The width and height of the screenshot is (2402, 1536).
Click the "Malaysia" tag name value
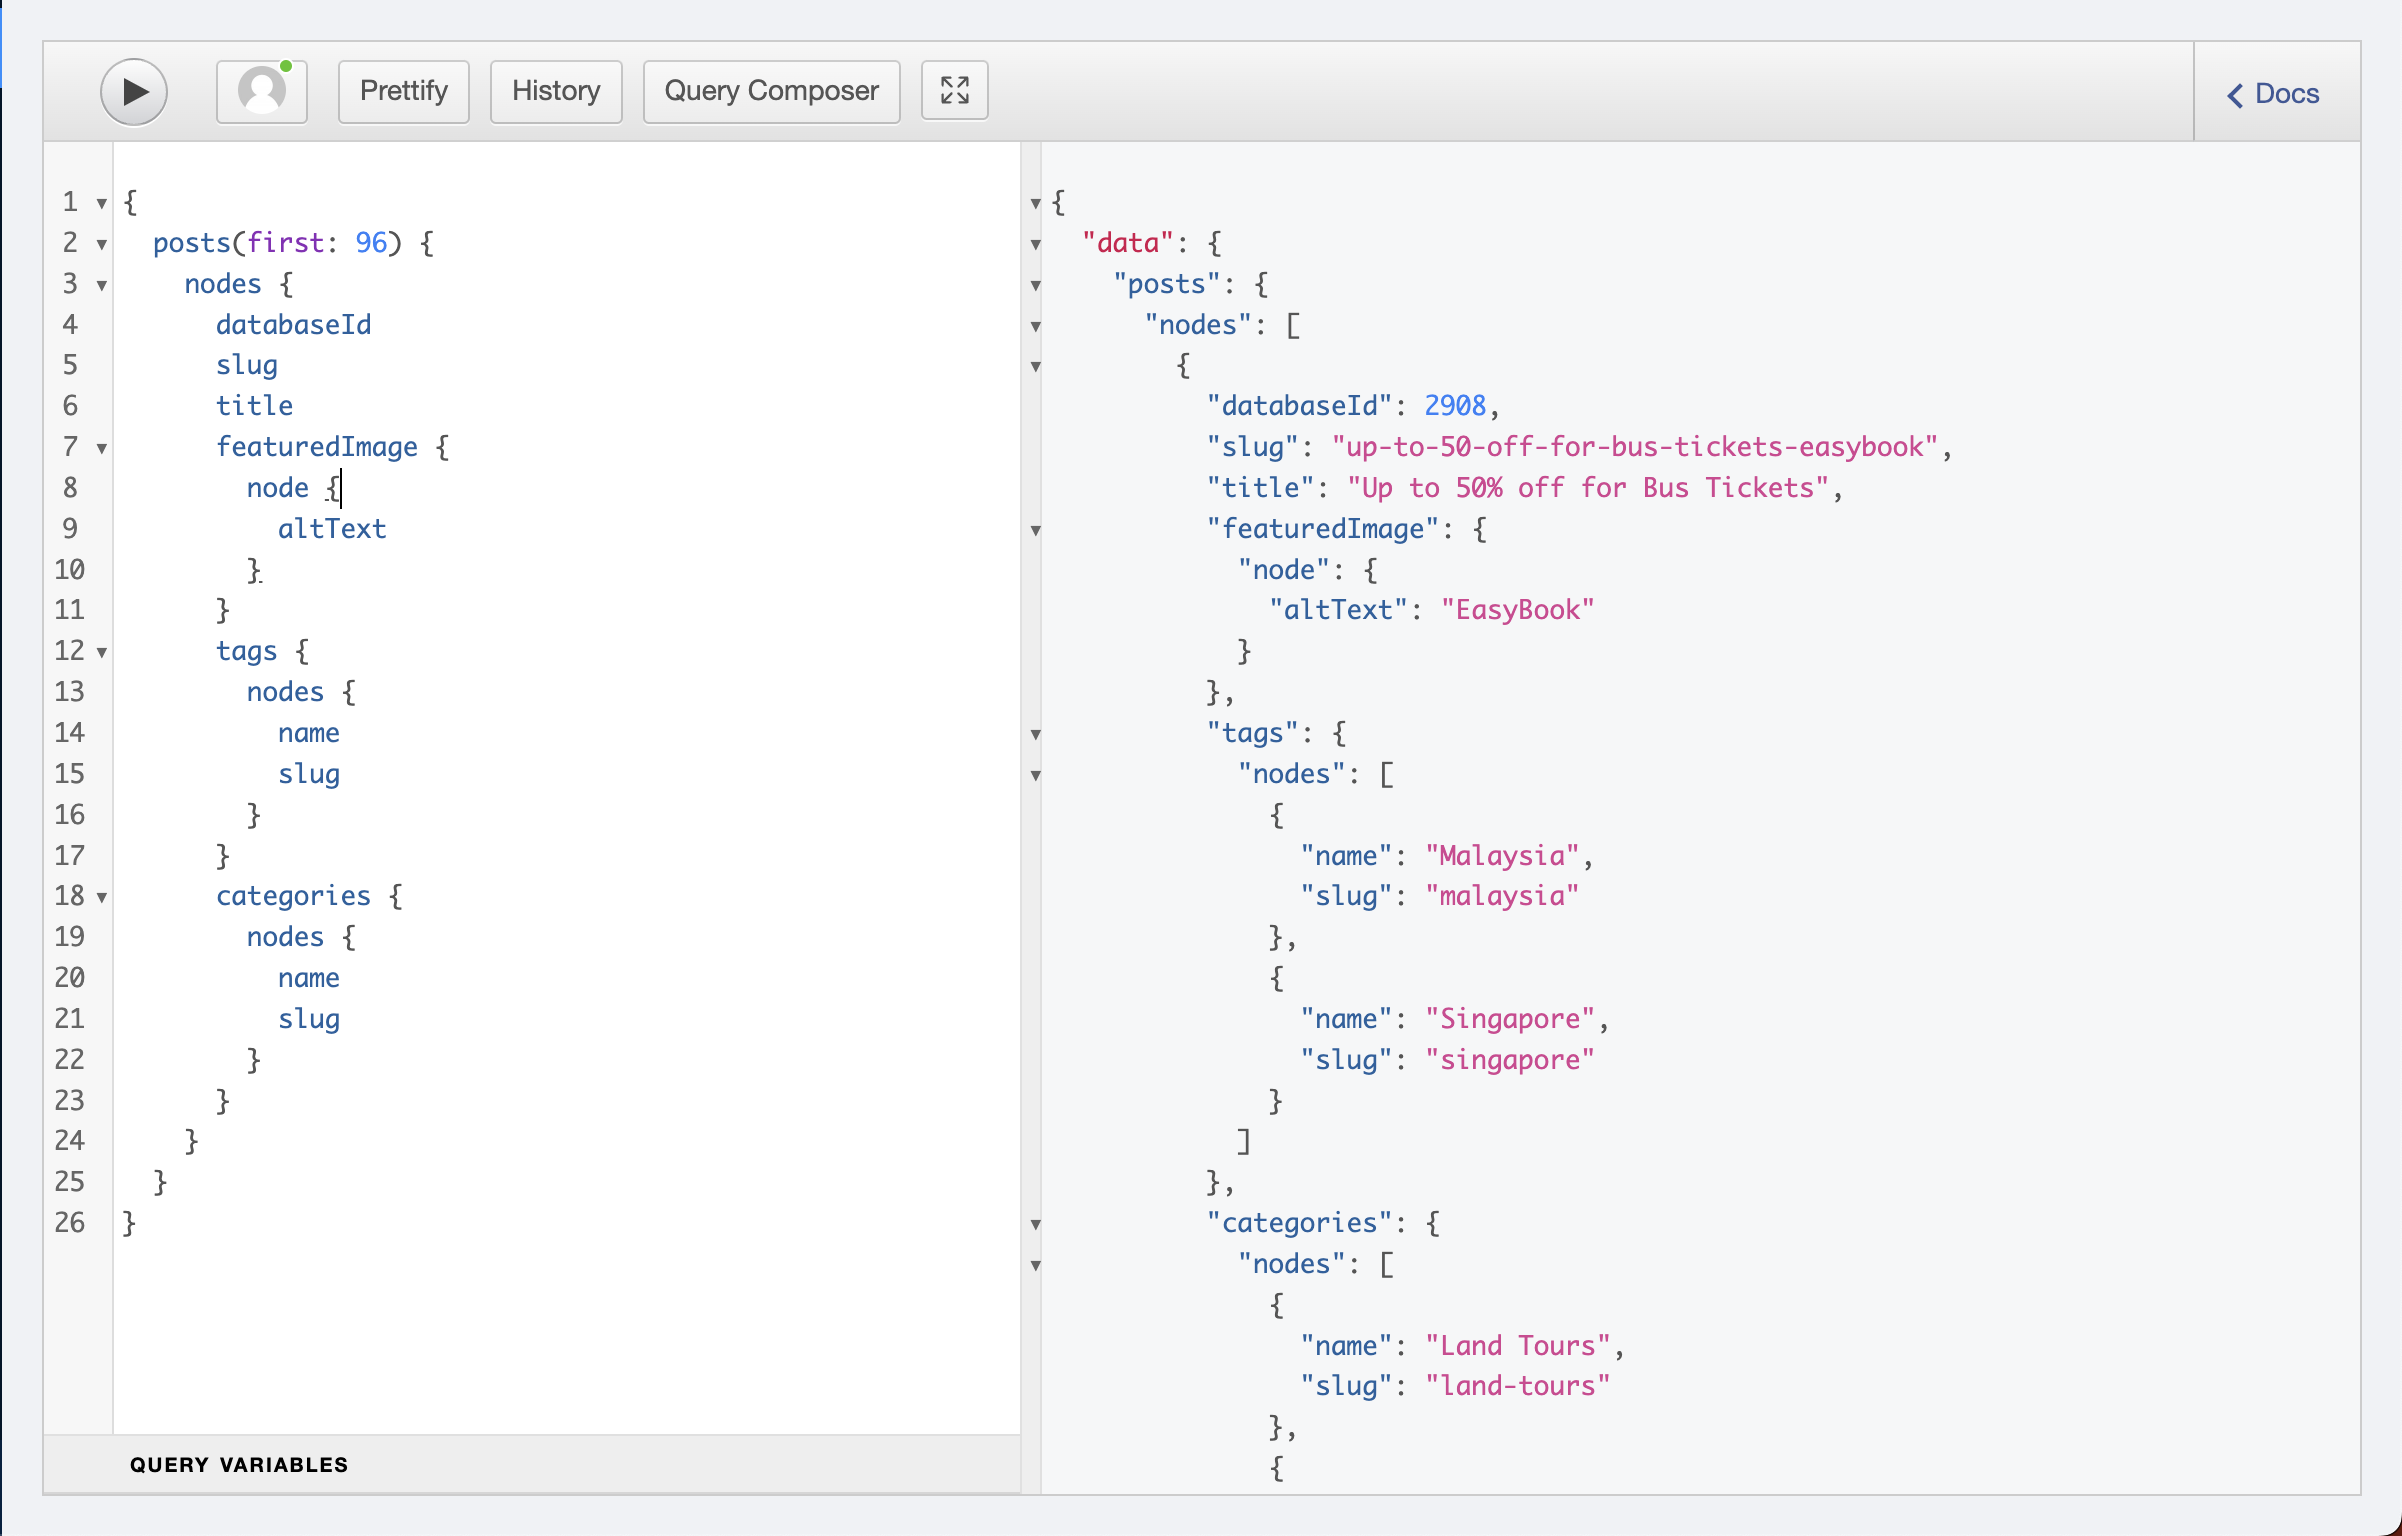(1502, 856)
